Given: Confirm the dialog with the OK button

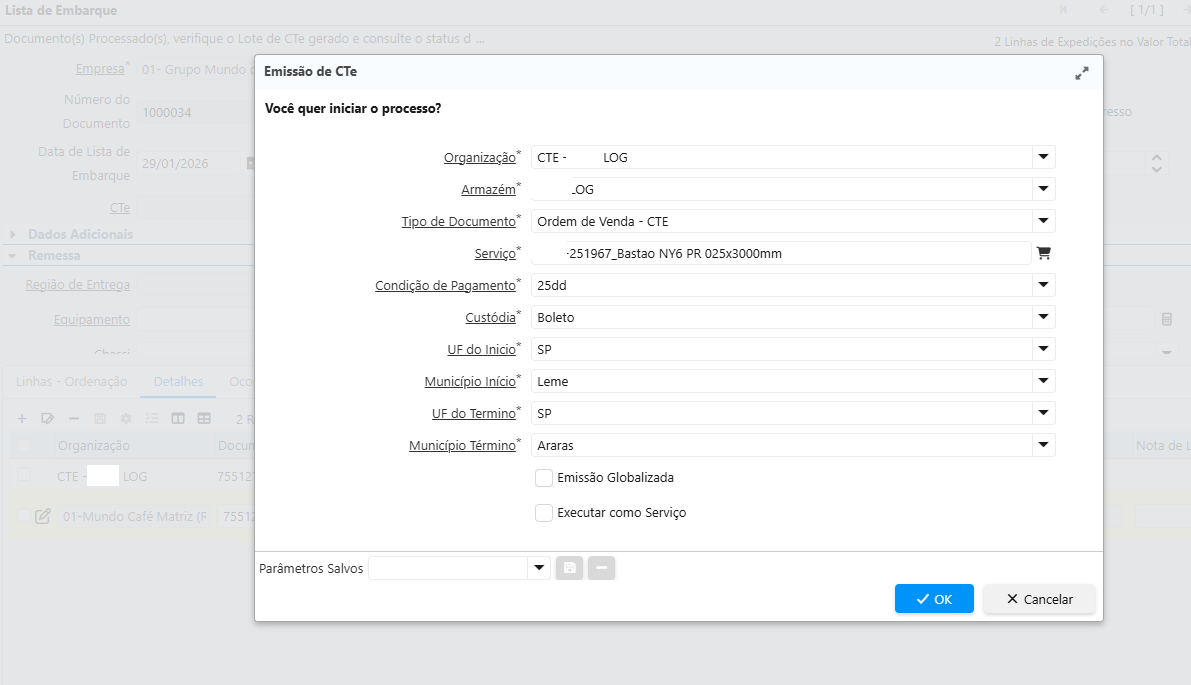Looking at the screenshot, I should tap(934, 599).
